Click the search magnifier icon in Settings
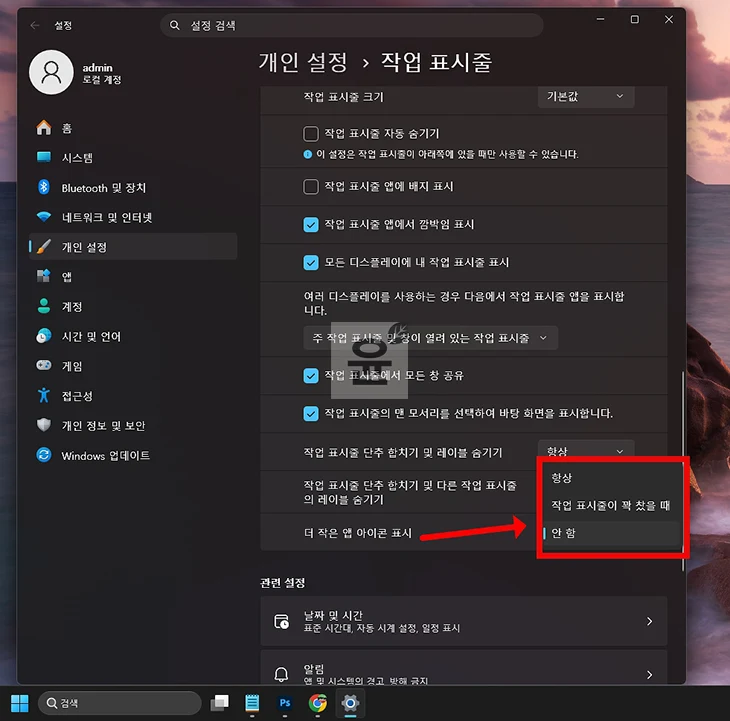 pyautogui.click(x=175, y=25)
